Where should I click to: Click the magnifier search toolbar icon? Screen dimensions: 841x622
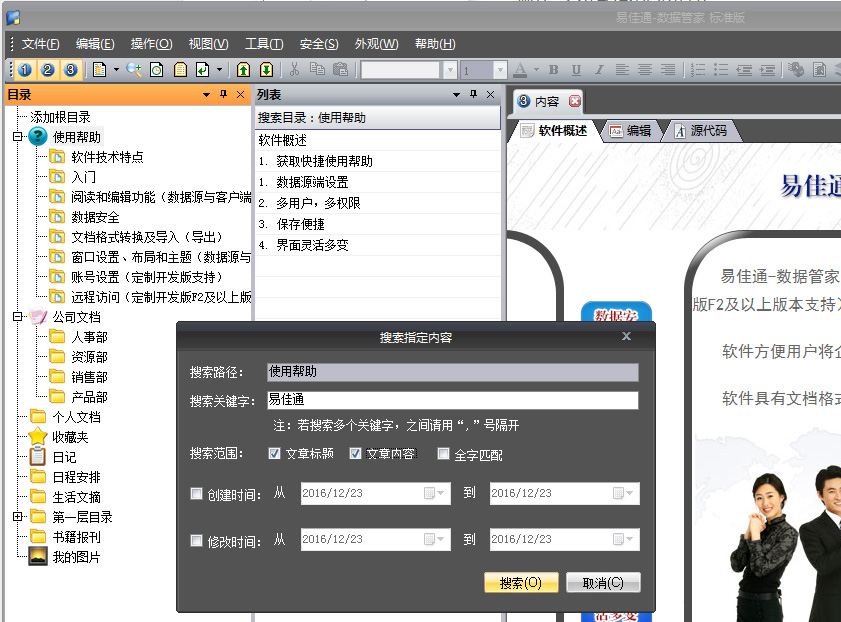pyautogui.click(x=134, y=70)
